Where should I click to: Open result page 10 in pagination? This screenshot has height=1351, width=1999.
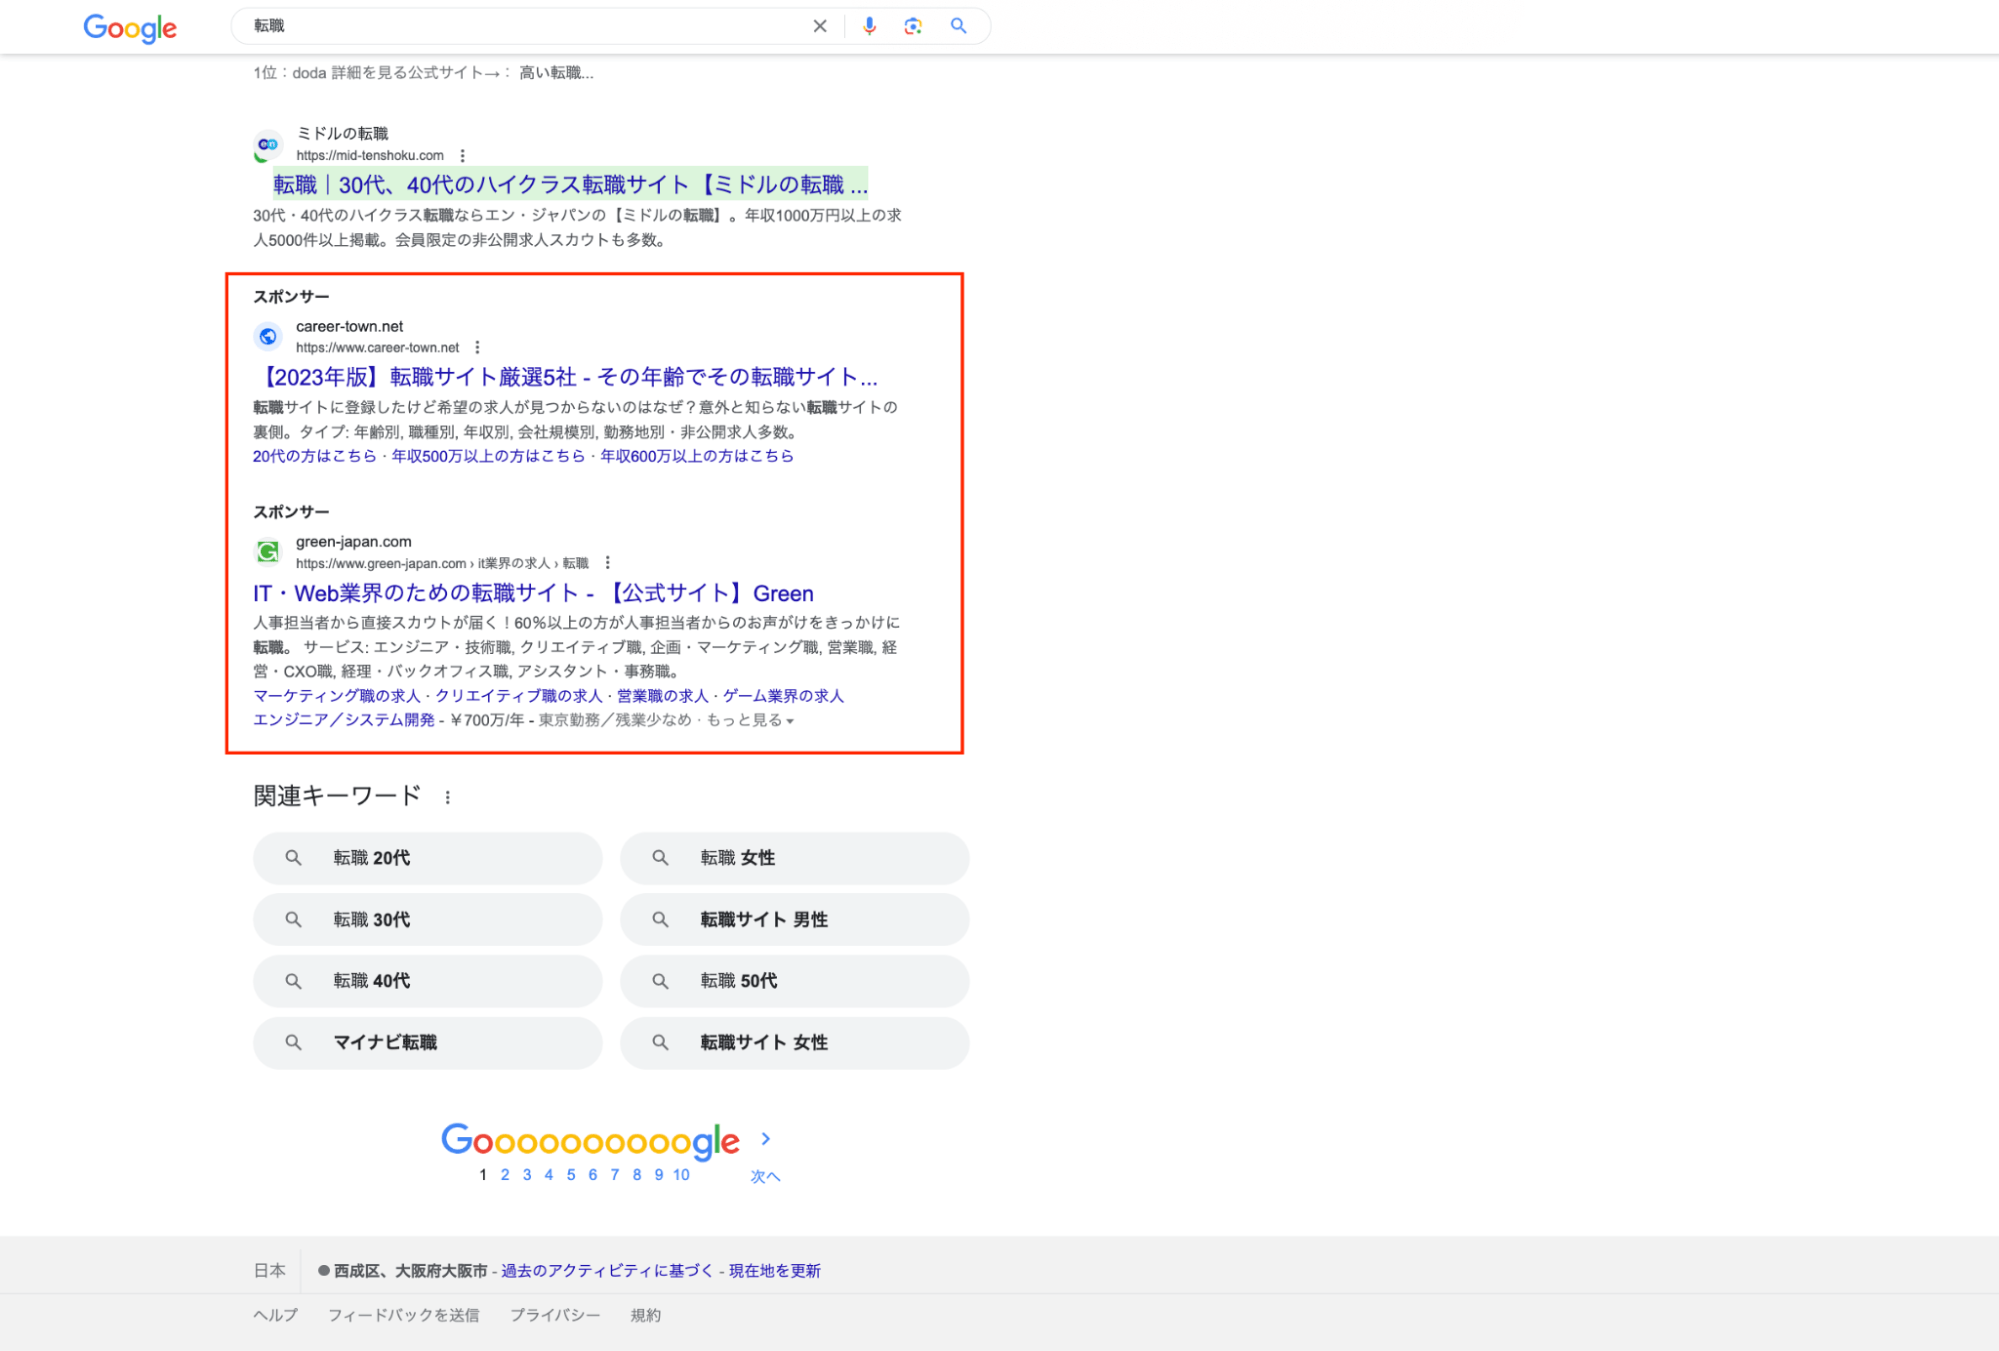(x=681, y=1175)
